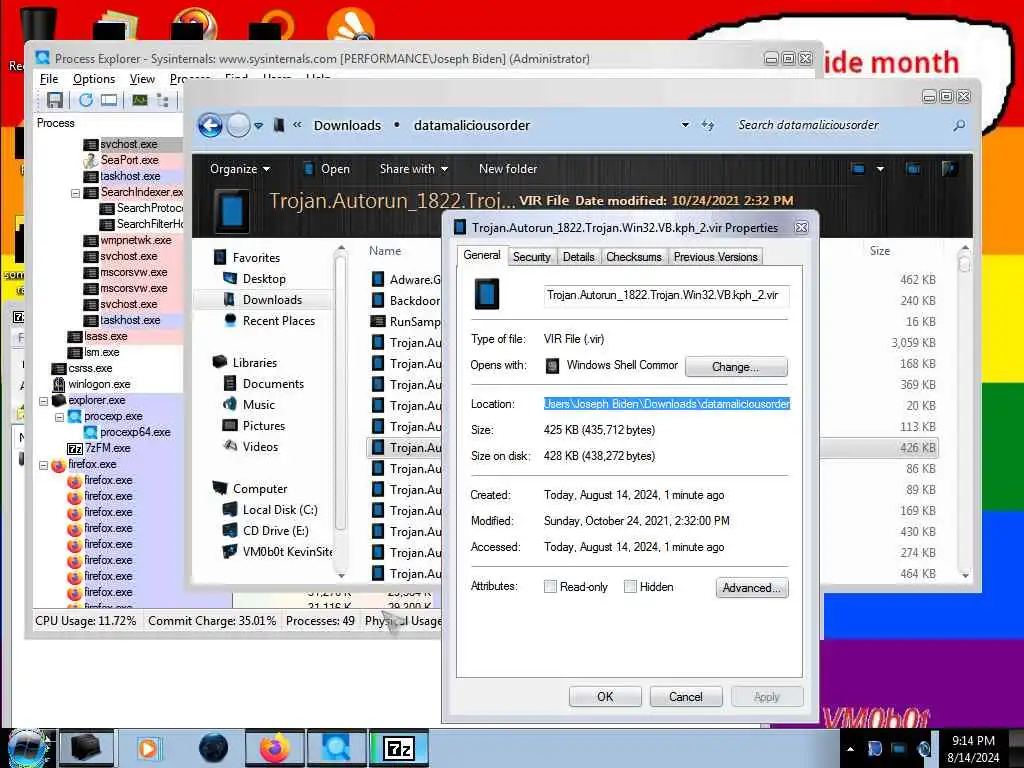Click the Change... button for Opens with
The height and width of the screenshot is (768, 1024).
pyautogui.click(x=736, y=366)
